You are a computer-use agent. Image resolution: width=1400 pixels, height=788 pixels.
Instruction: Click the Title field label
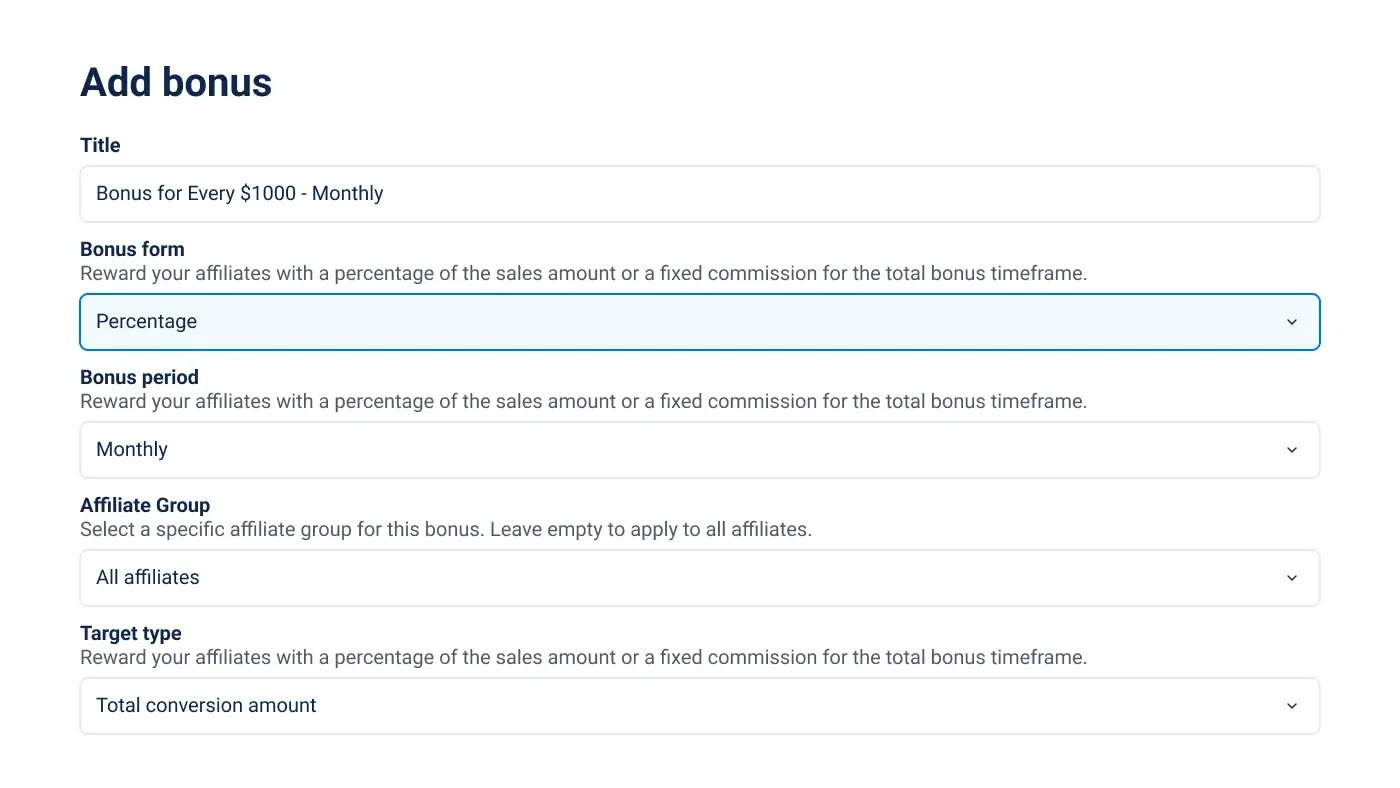[x=100, y=145]
